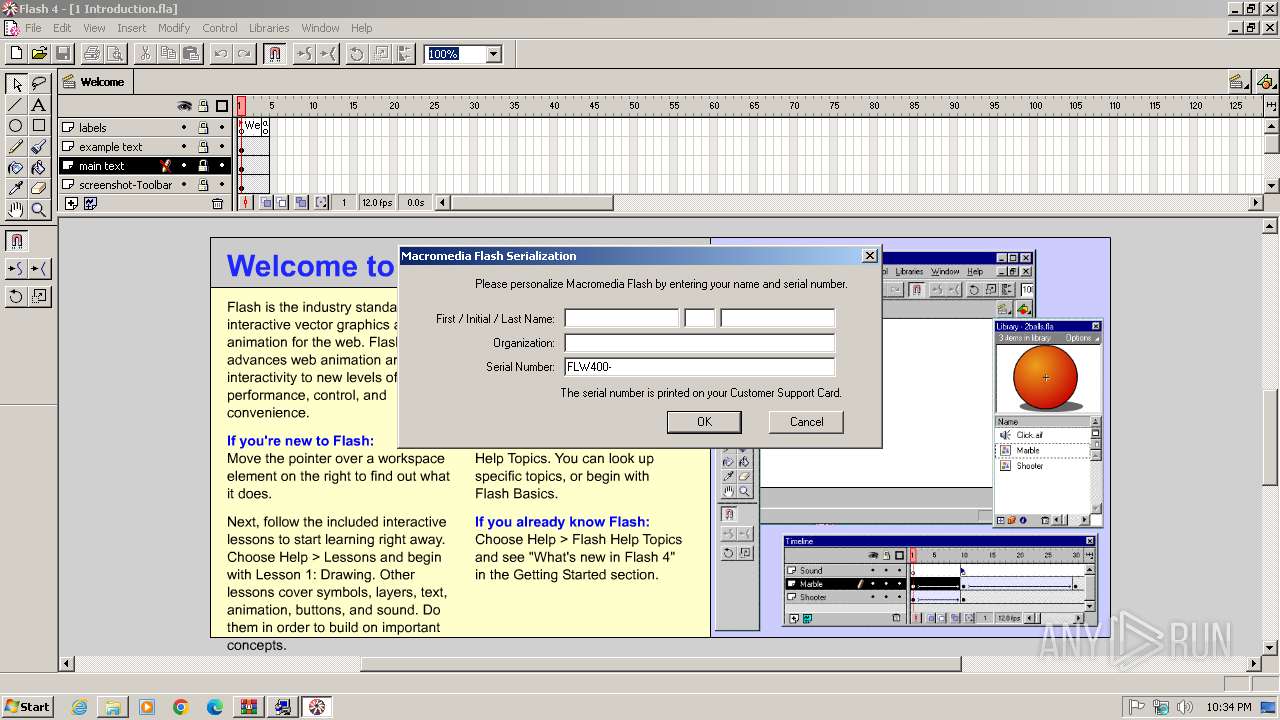Viewport: 1280px width, 720px height.
Task: Click the Undo icon in the top toolbar
Action: 221,54
